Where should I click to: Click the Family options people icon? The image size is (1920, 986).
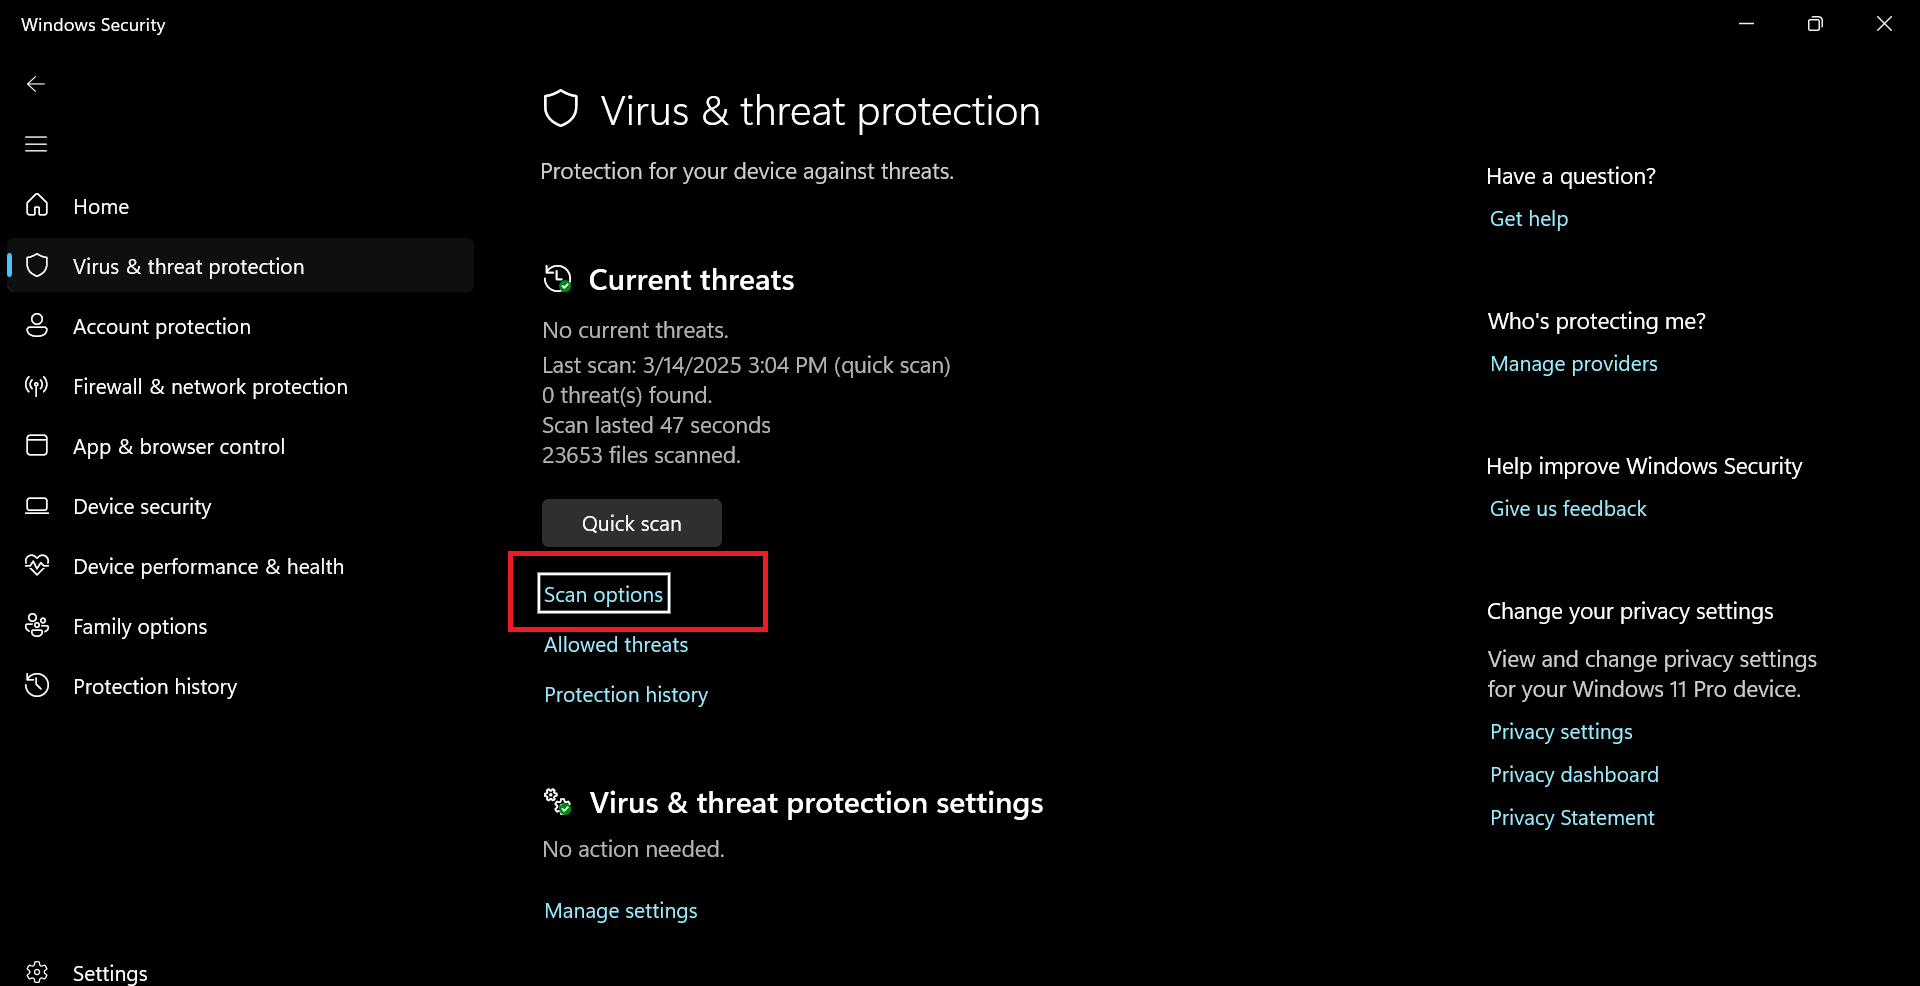coord(37,626)
